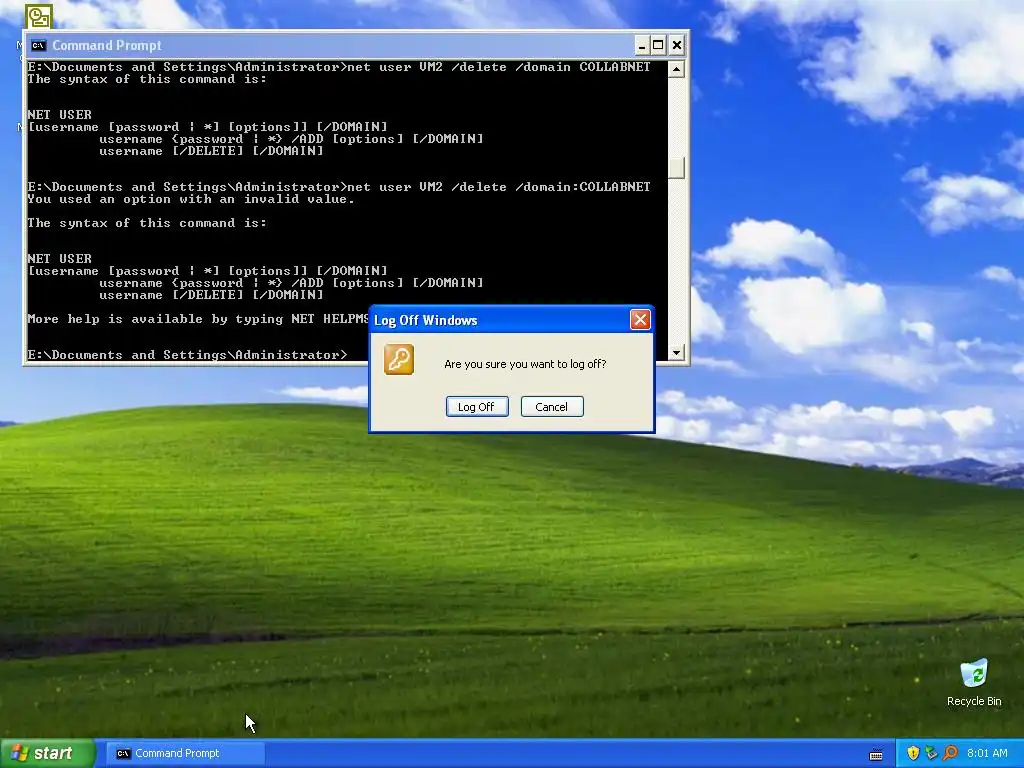Click the Command Prompt scrollbar up arrow

(676, 69)
